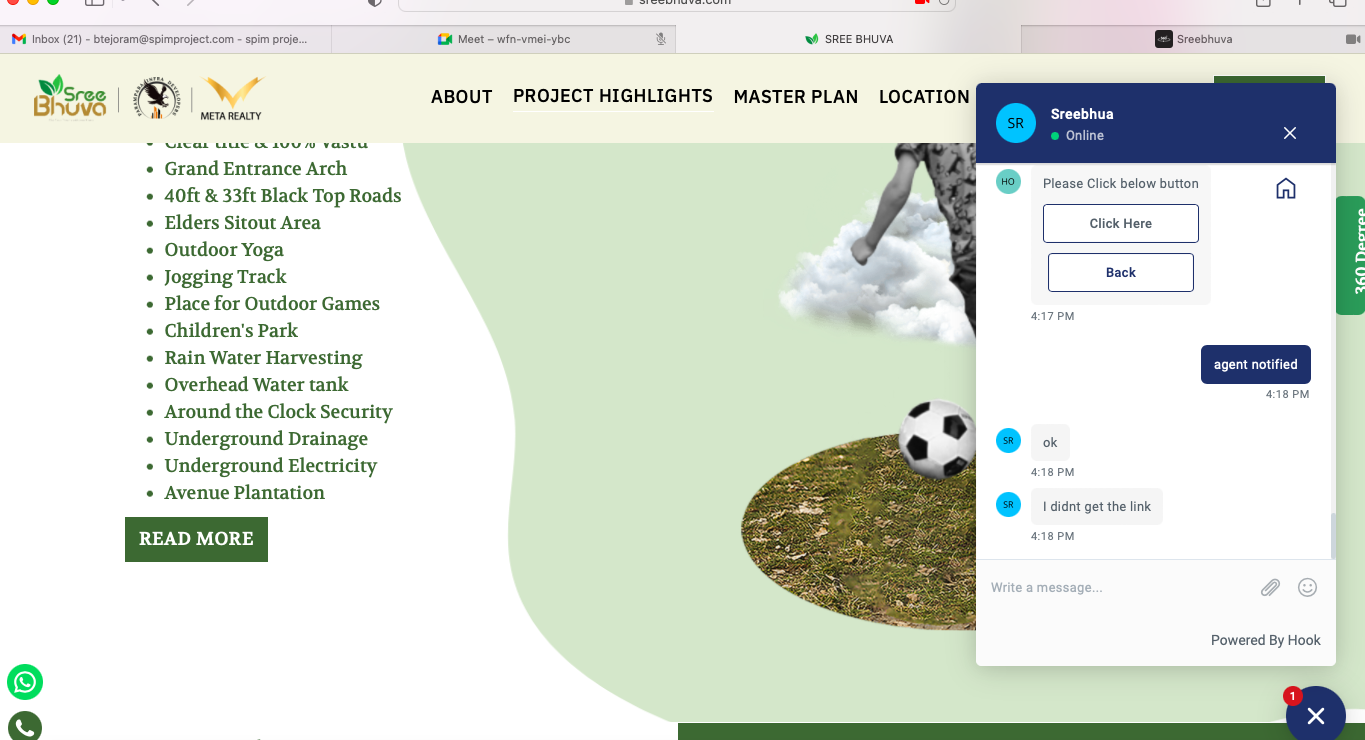
Task: Open the ABOUT menu item
Action: 462,97
